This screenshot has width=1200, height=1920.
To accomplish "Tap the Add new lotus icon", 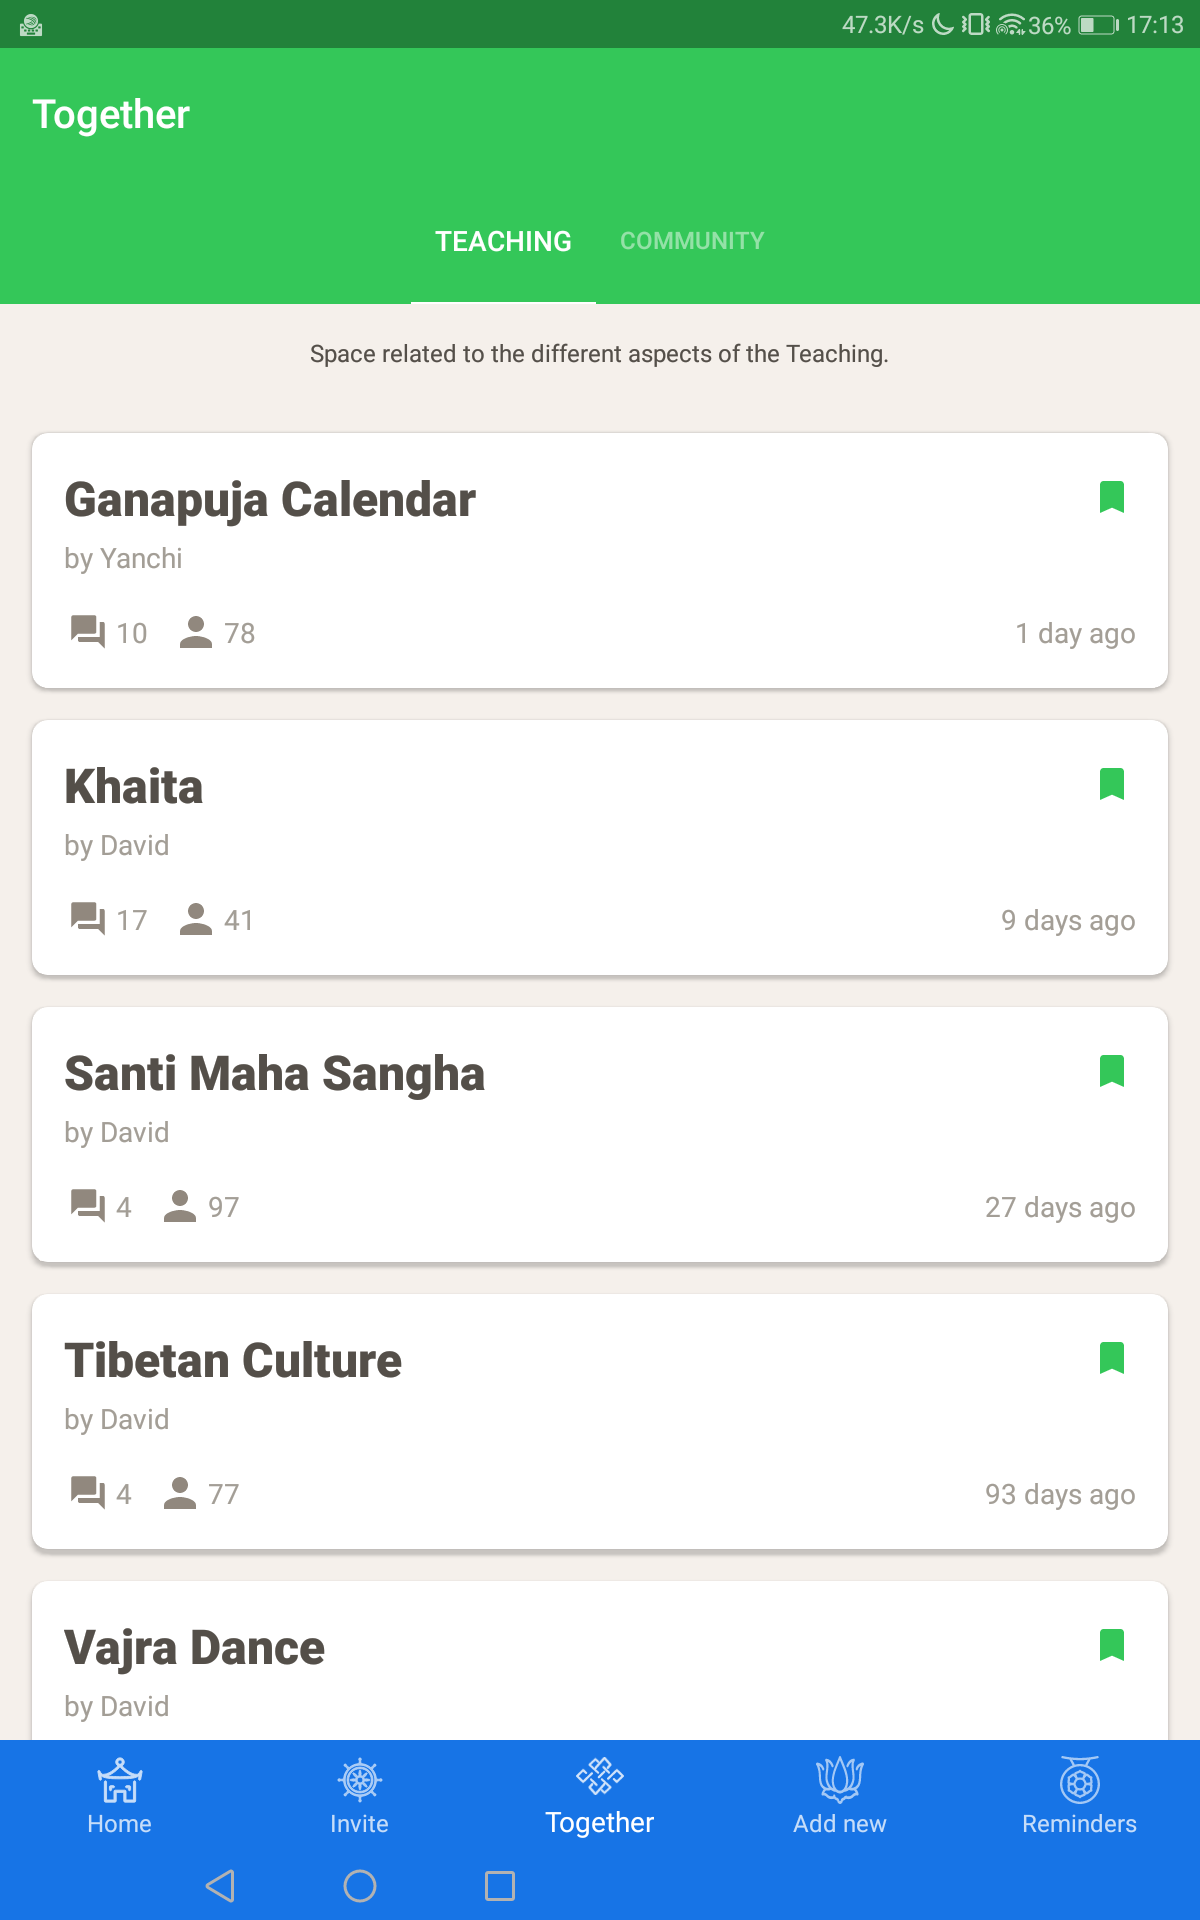I will coord(840,1781).
